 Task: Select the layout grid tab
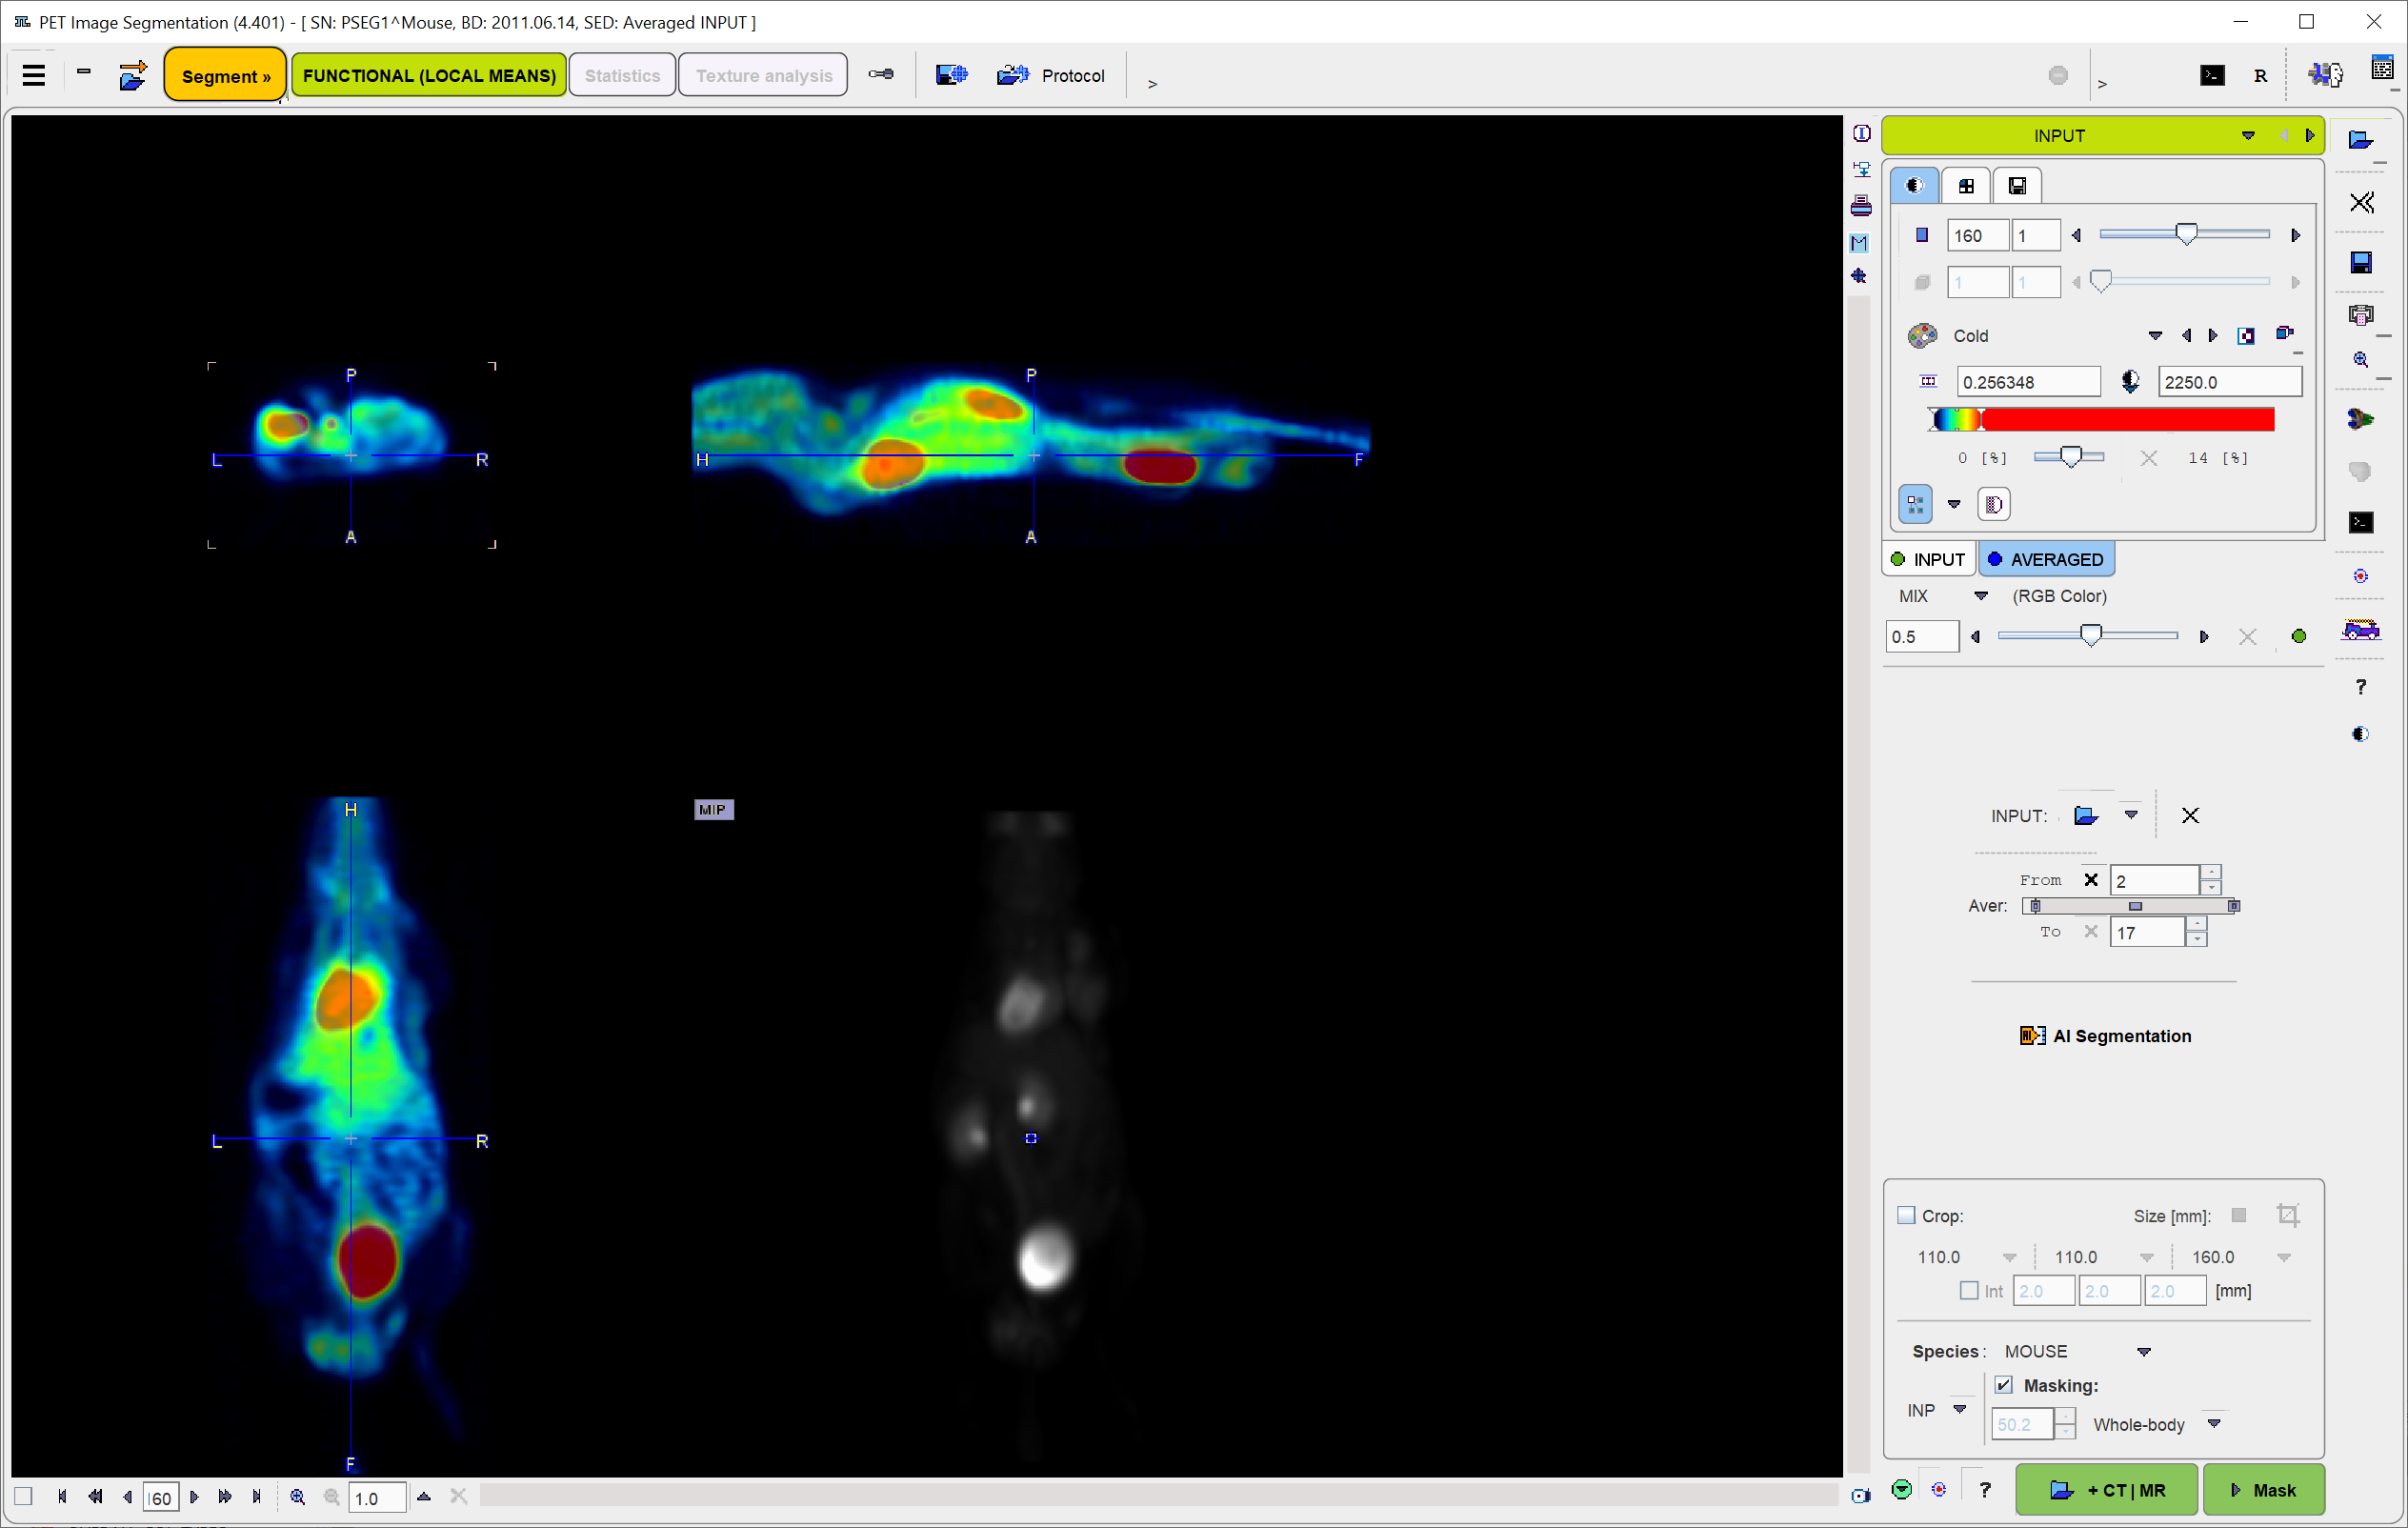click(1966, 186)
